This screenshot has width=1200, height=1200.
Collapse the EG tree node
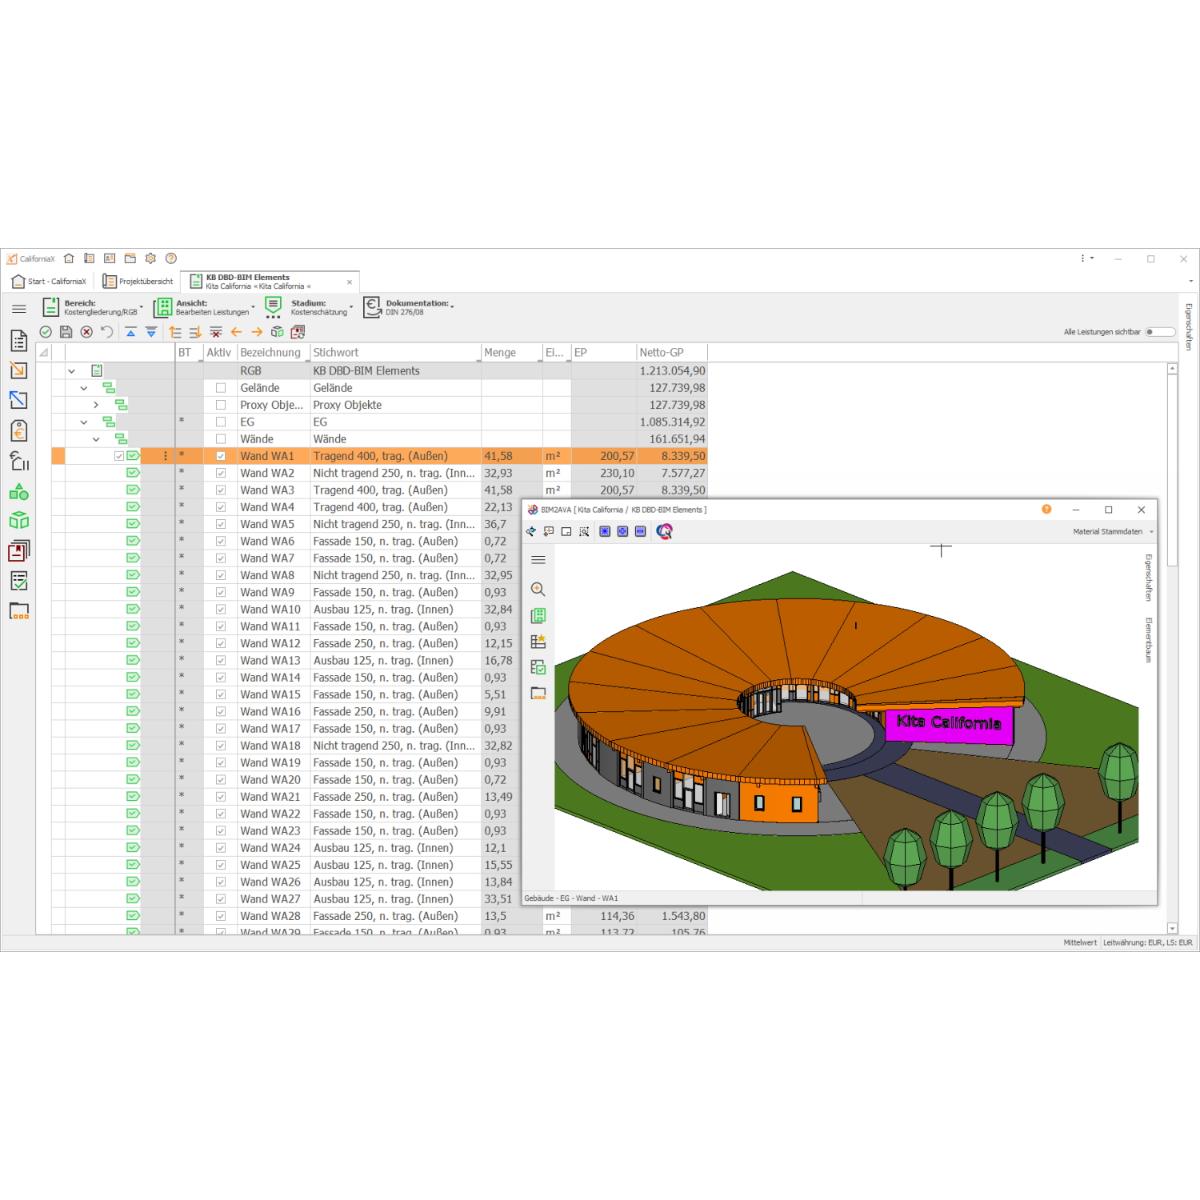[84, 422]
